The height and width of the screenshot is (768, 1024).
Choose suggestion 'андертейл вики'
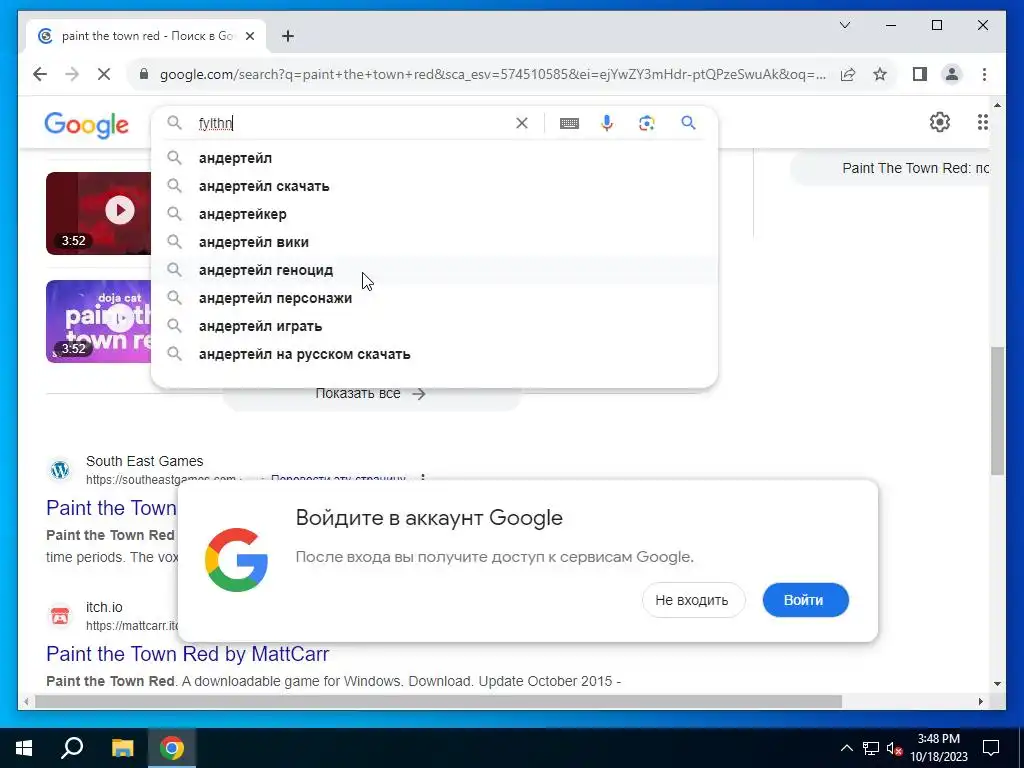coord(434,242)
